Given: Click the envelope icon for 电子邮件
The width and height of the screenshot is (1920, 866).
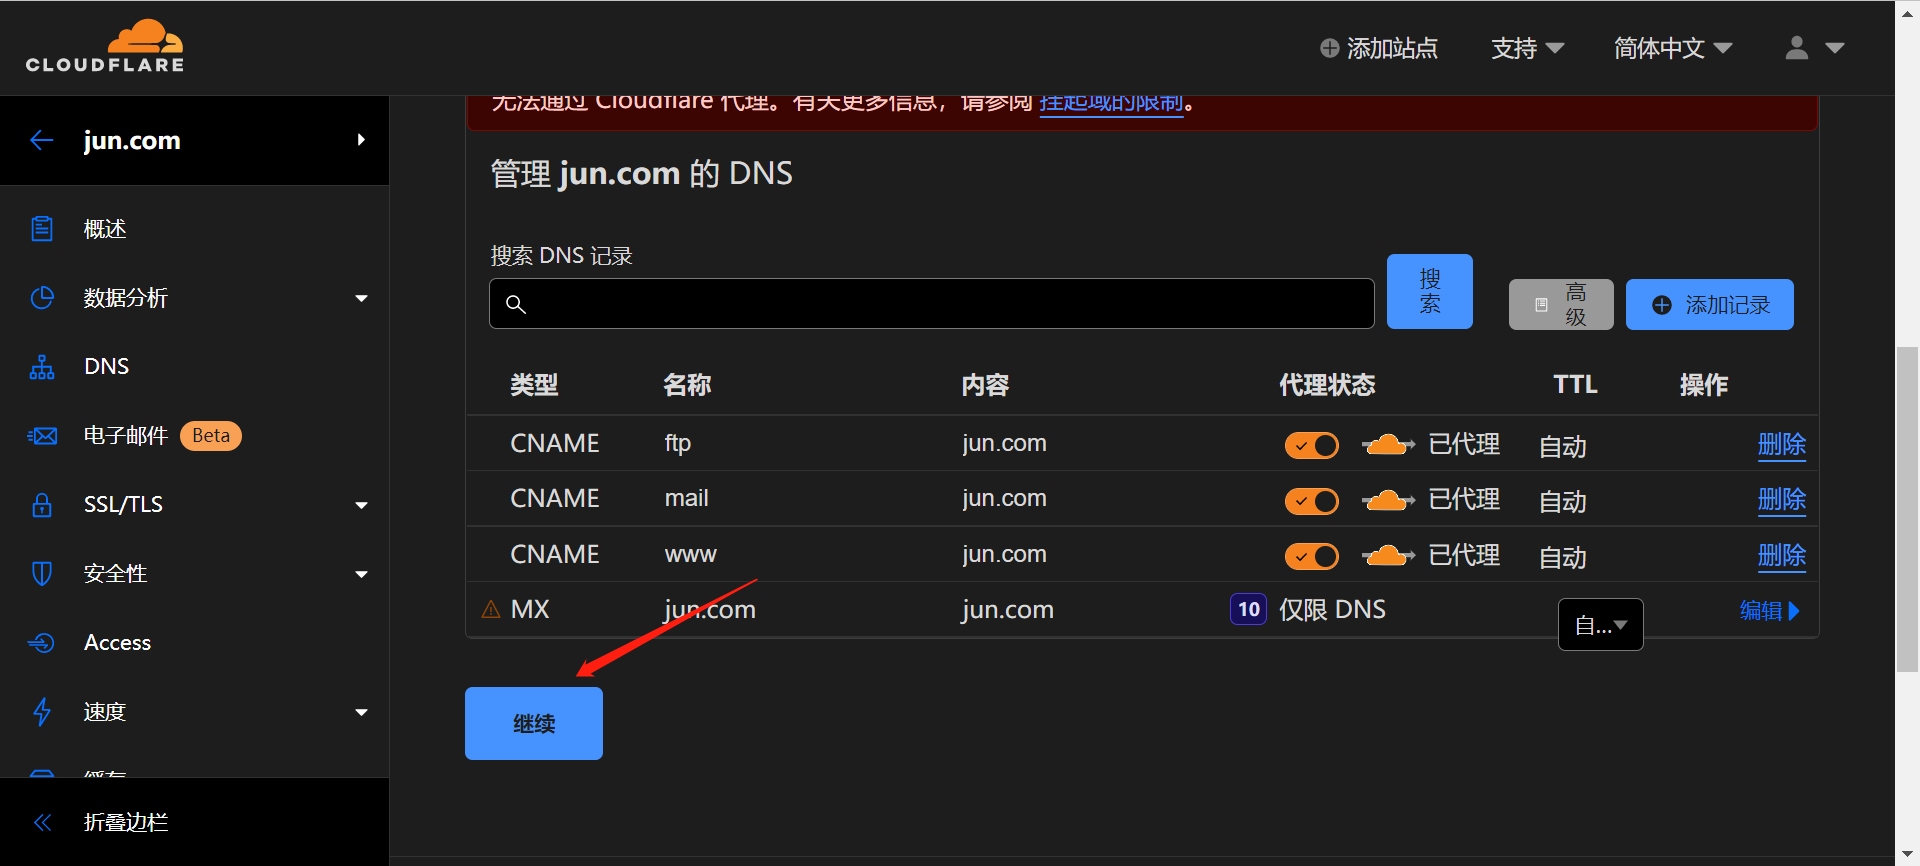Looking at the screenshot, I should pyautogui.click(x=42, y=436).
